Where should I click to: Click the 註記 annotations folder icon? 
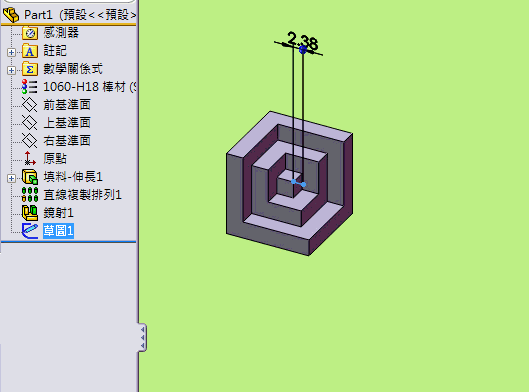pyautogui.click(x=30, y=51)
